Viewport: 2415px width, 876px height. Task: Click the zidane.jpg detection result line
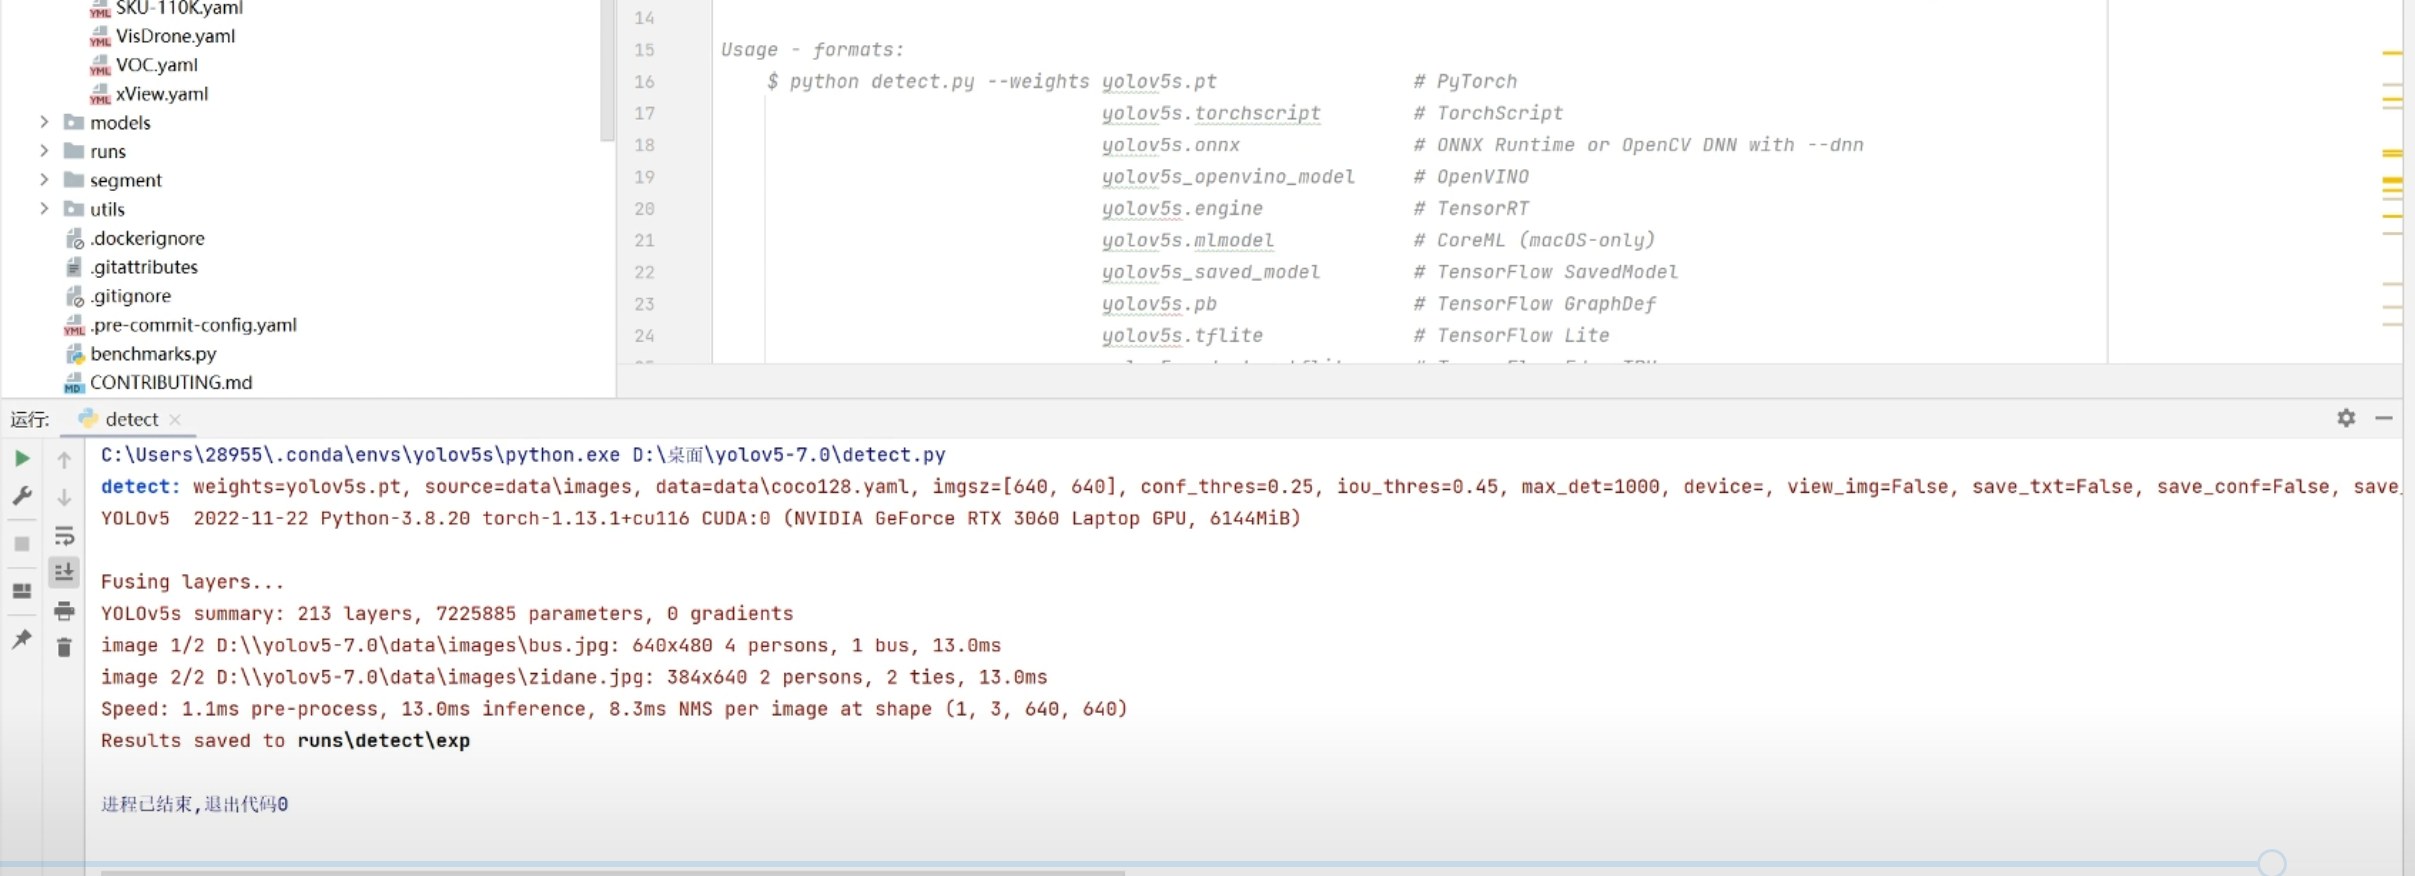point(574,679)
